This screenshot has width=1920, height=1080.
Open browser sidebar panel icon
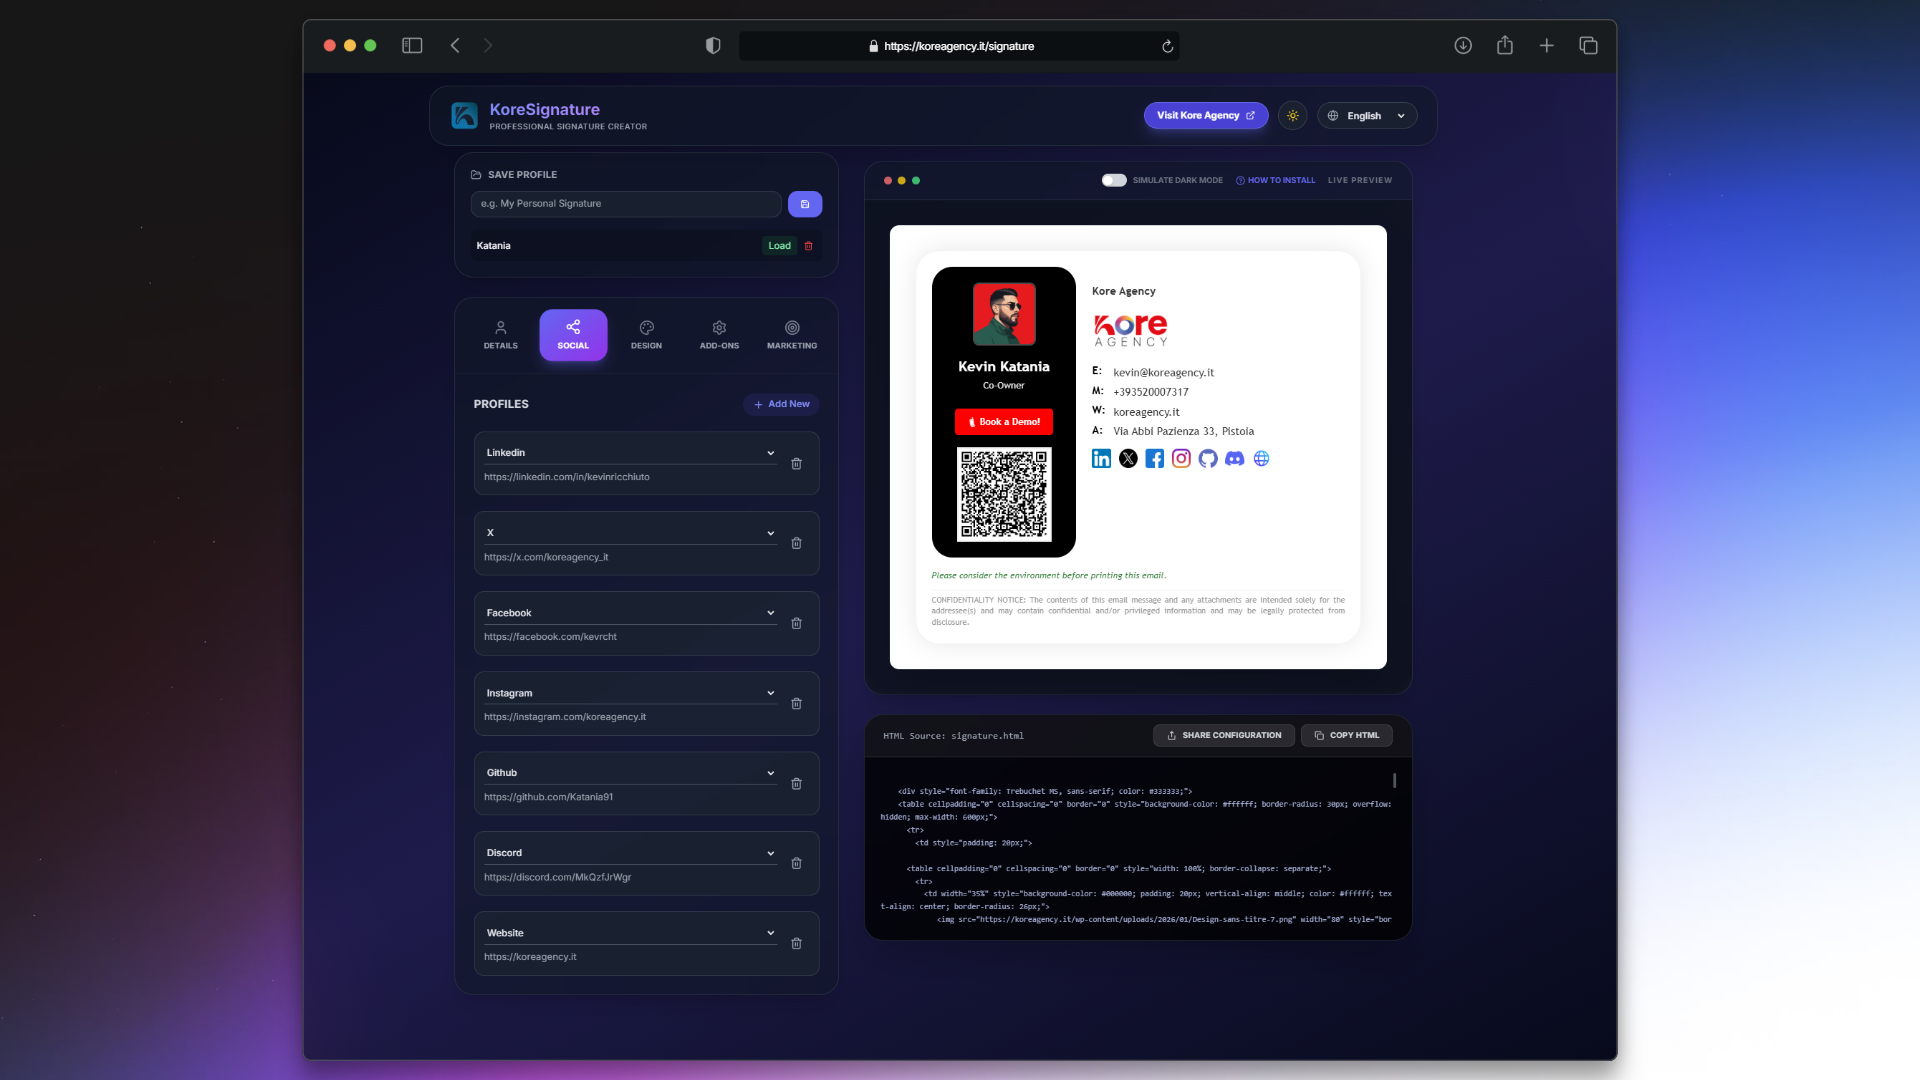pos(412,46)
